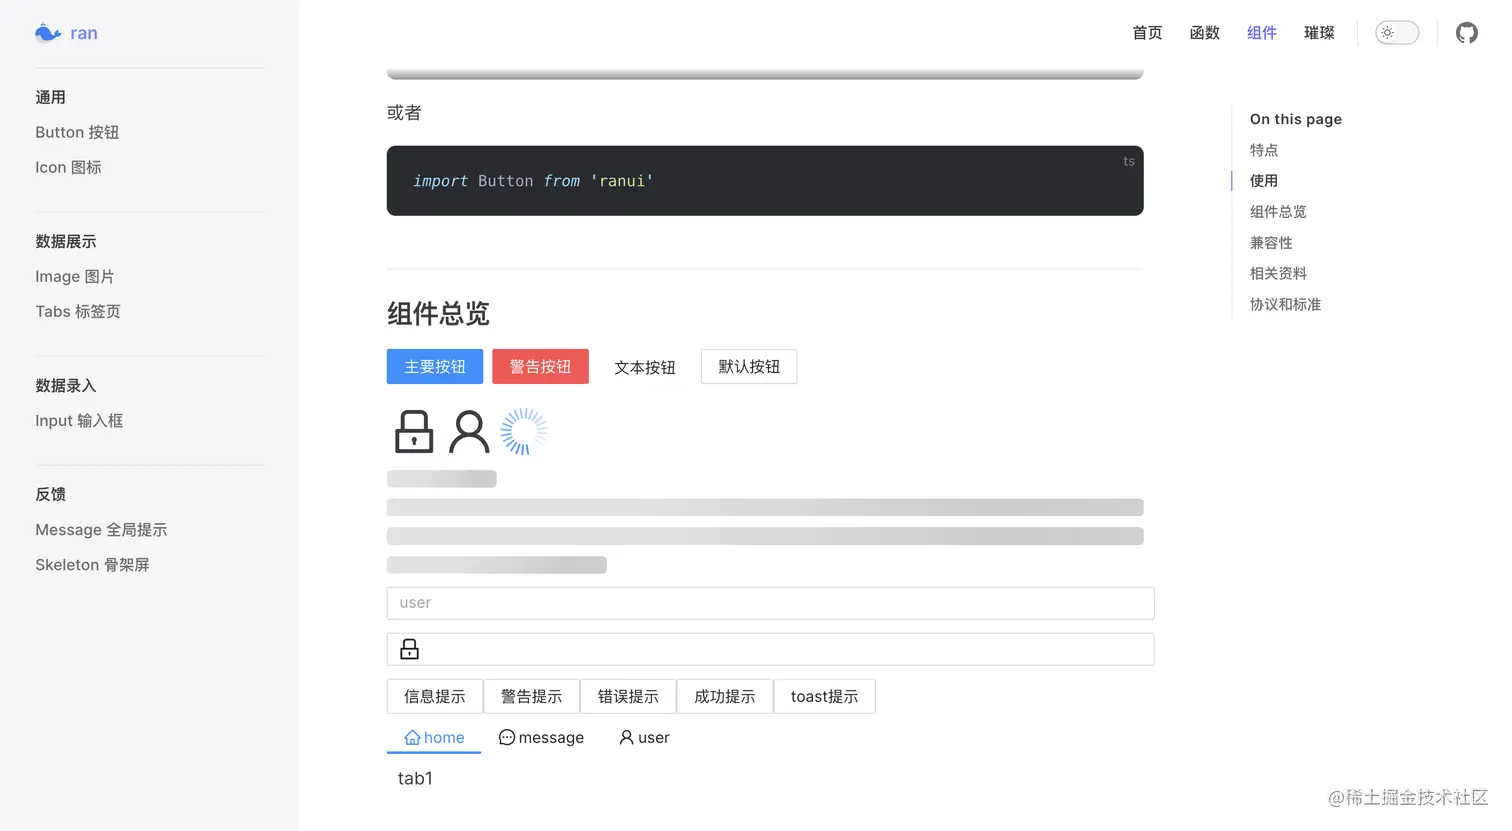The image size is (1512, 831).
Task: Click the import Button code block
Action: 765,181
